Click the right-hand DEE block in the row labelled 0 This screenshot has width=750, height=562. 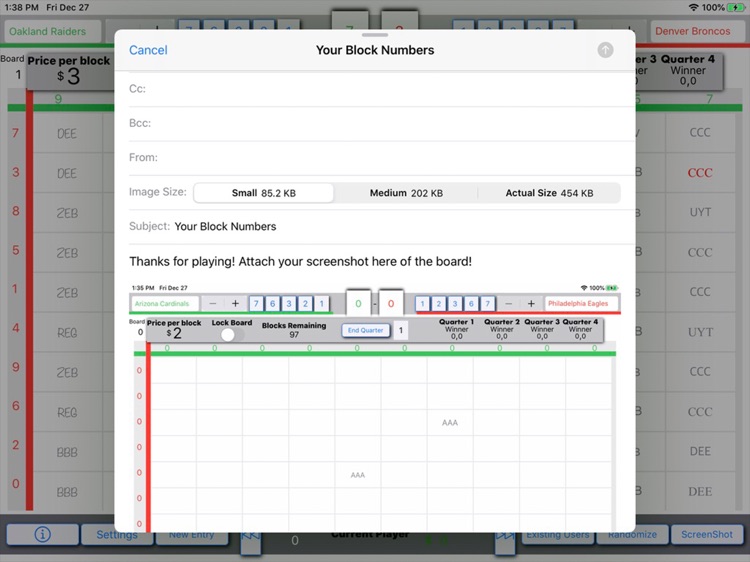coord(700,491)
